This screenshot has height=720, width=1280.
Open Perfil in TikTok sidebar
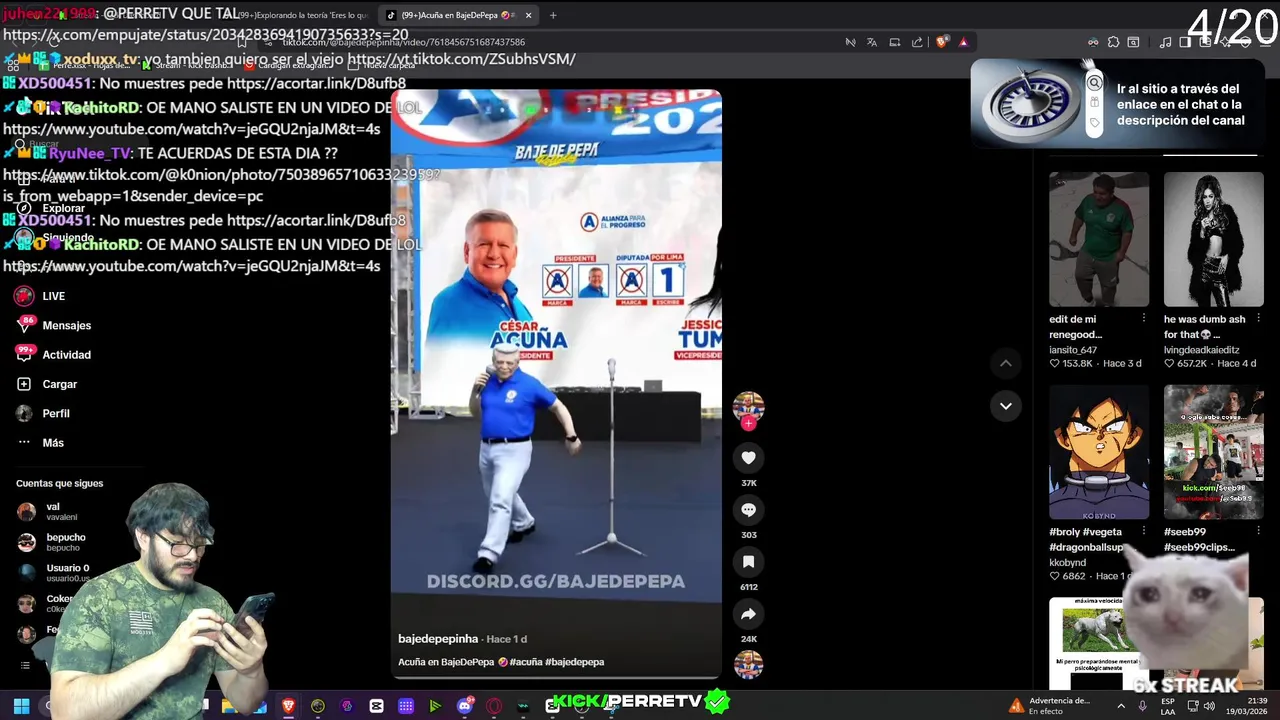(x=42, y=413)
